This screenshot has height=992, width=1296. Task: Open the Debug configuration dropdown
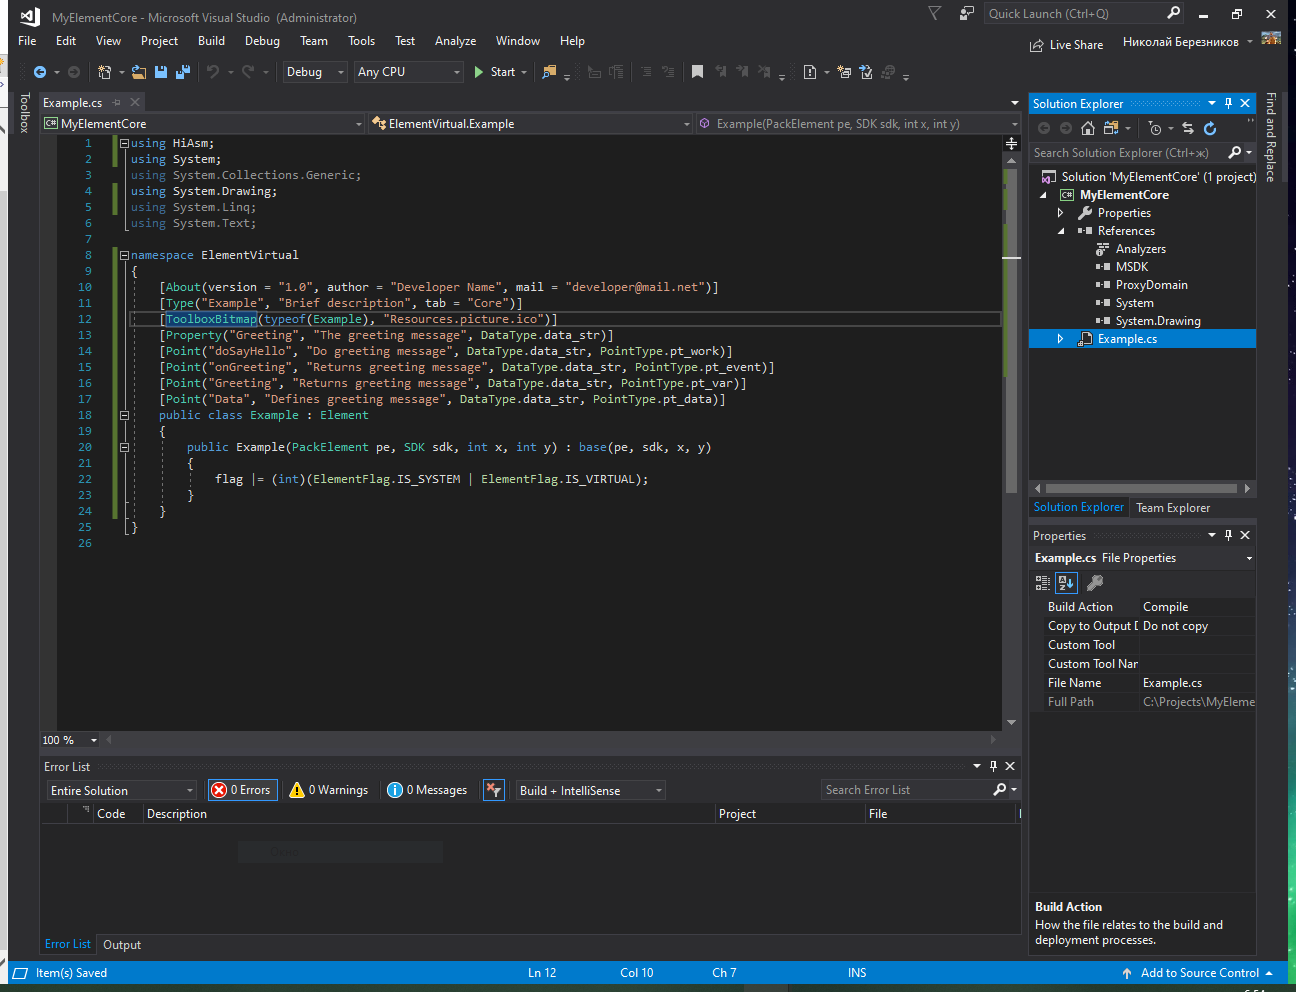coord(314,72)
